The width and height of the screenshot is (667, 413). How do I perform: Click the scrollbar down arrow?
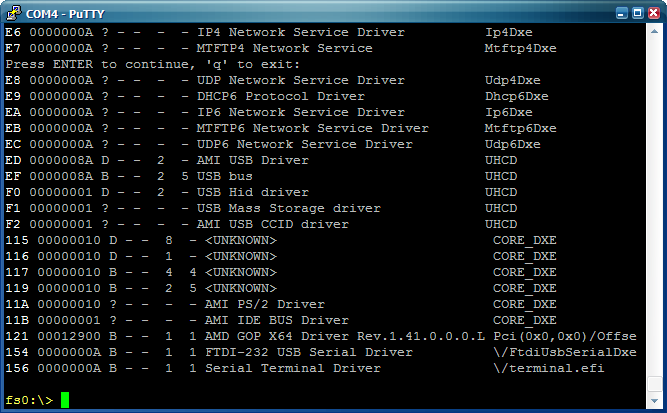point(654,401)
